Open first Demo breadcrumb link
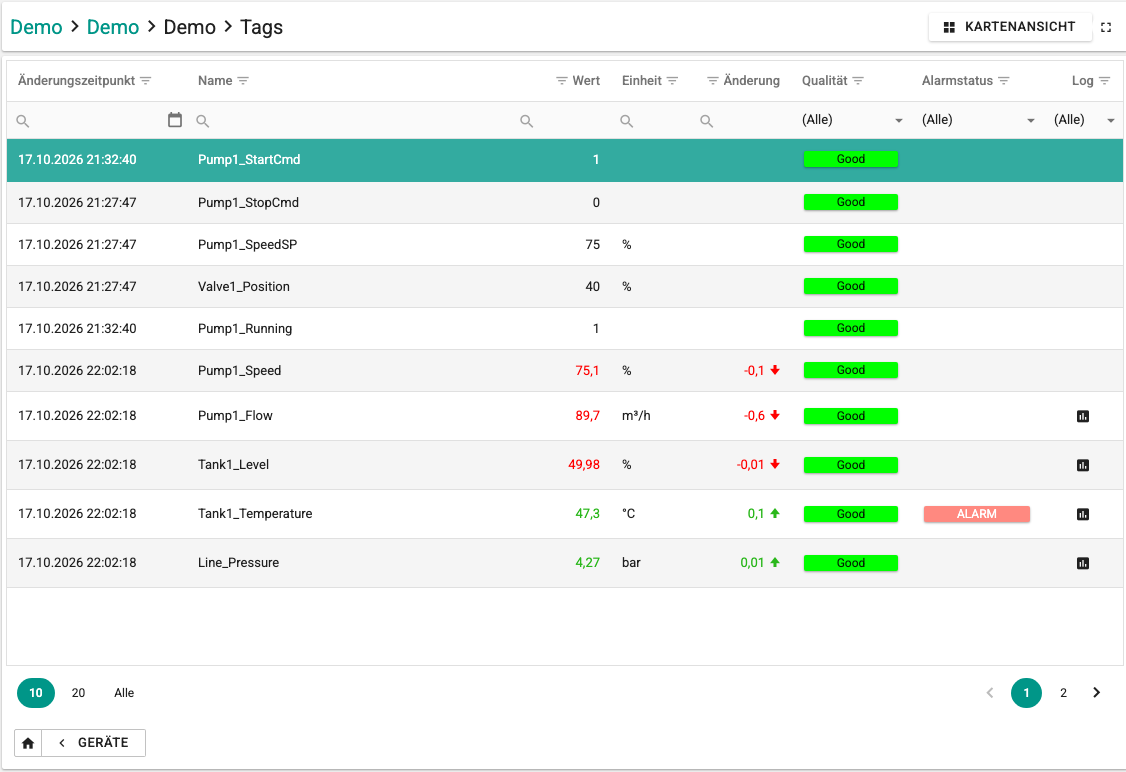The height and width of the screenshot is (772, 1126). [x=36, y=27]
